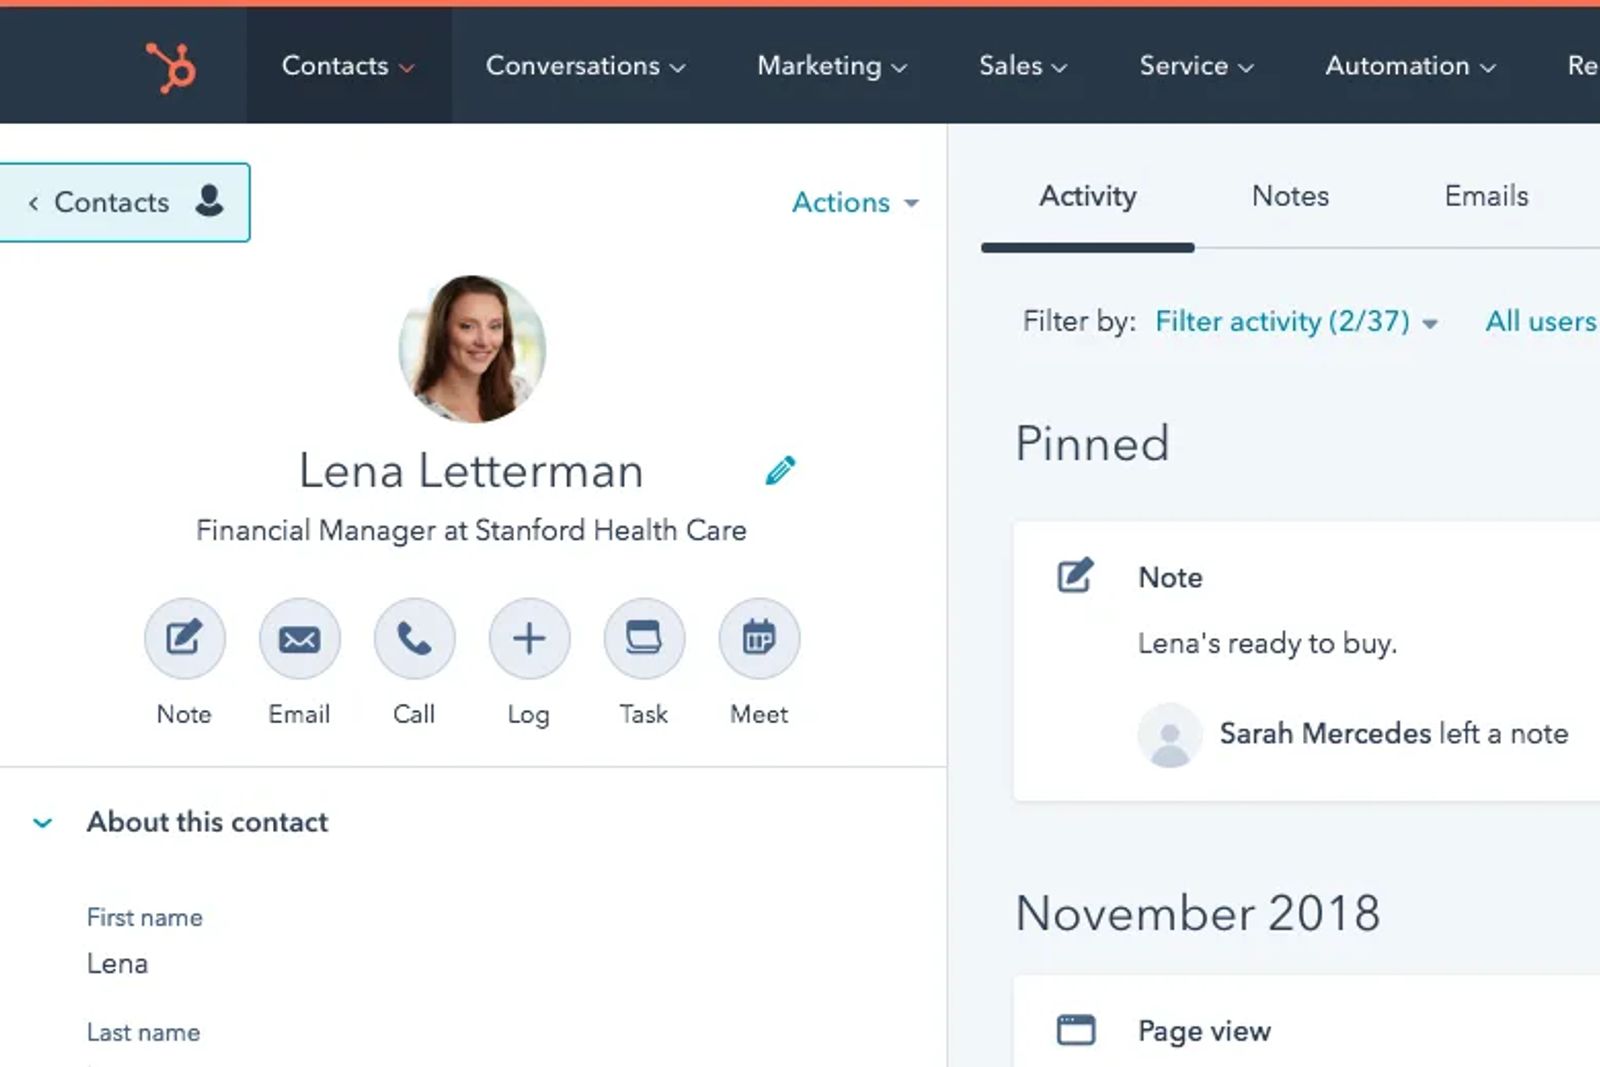This screenshot has height=1067, width=1600.
Task: Click Lena Letterman's profile photo
Action: 472,349
